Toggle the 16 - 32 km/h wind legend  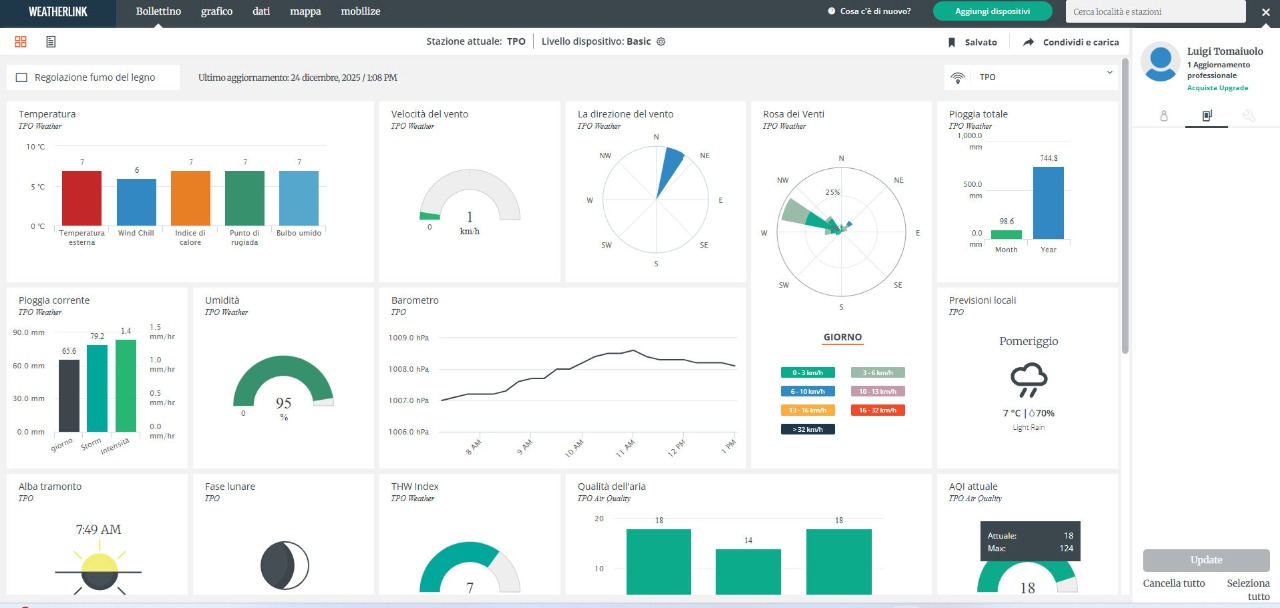[x=877, y=410]
